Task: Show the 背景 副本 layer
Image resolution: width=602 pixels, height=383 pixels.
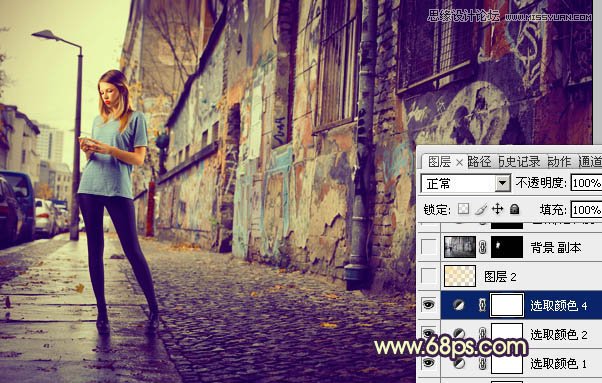Action: pyautogui.click(x=428, y=247)
